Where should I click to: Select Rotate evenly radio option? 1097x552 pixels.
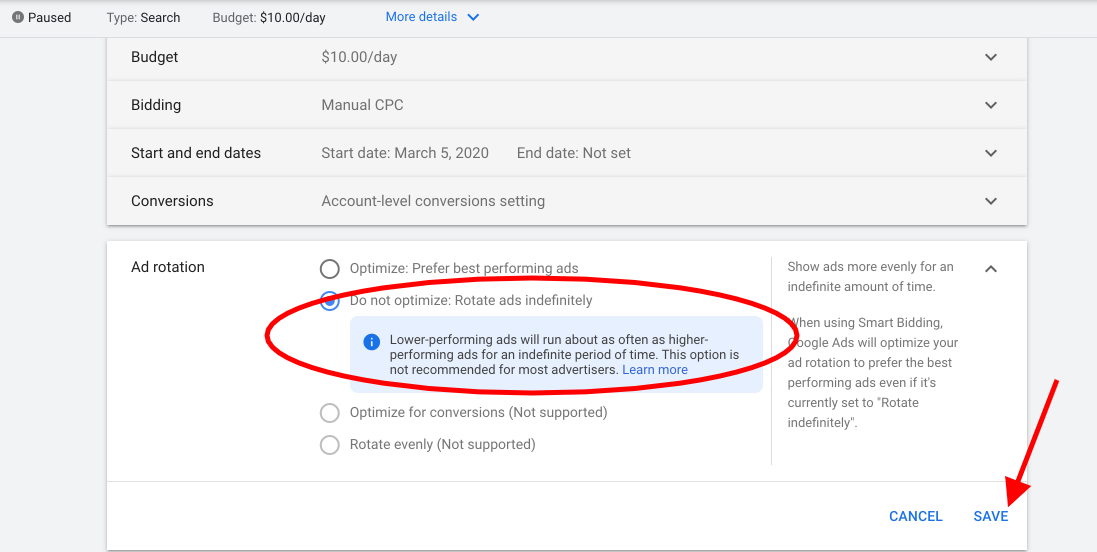pos(330,444)
